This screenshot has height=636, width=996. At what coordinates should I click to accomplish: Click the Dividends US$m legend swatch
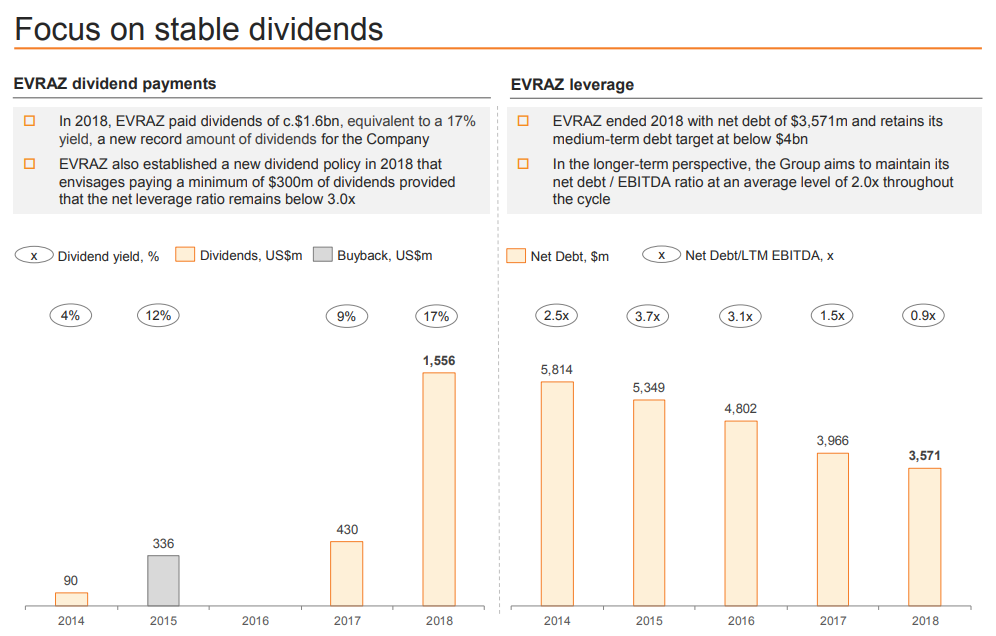pos(185,255)
